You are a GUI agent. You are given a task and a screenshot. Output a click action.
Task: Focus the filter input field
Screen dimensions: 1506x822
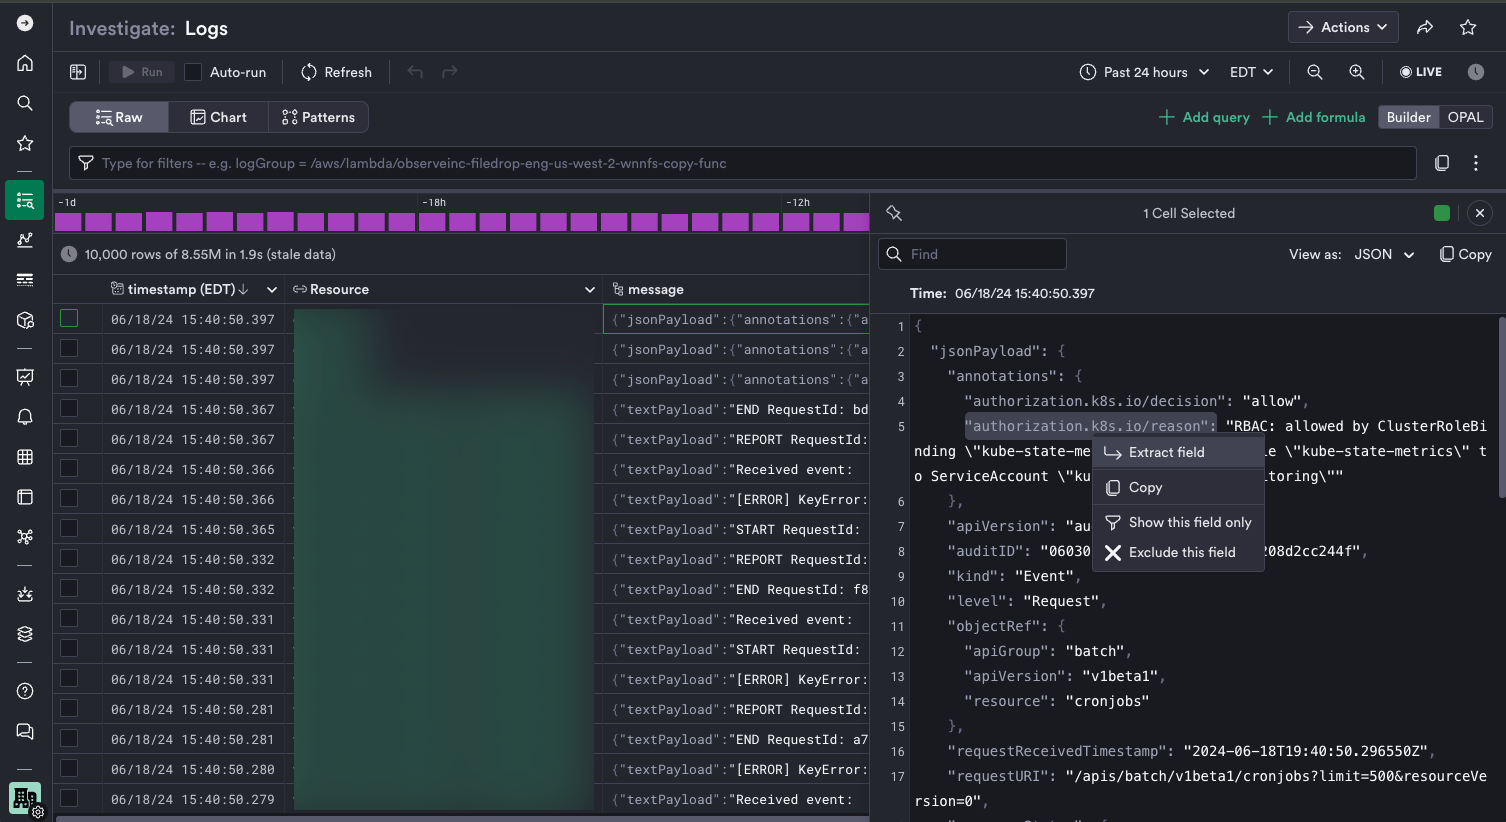743,163
